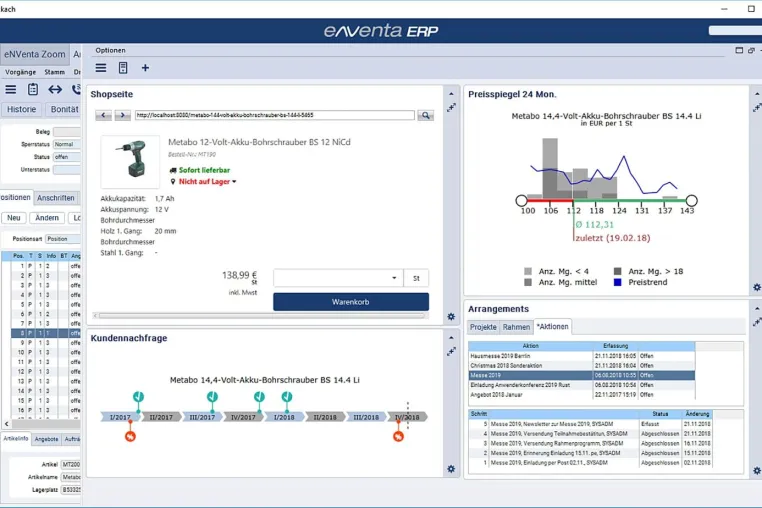Go back in the Shopseite browser
762x508 pixels.
103,115
